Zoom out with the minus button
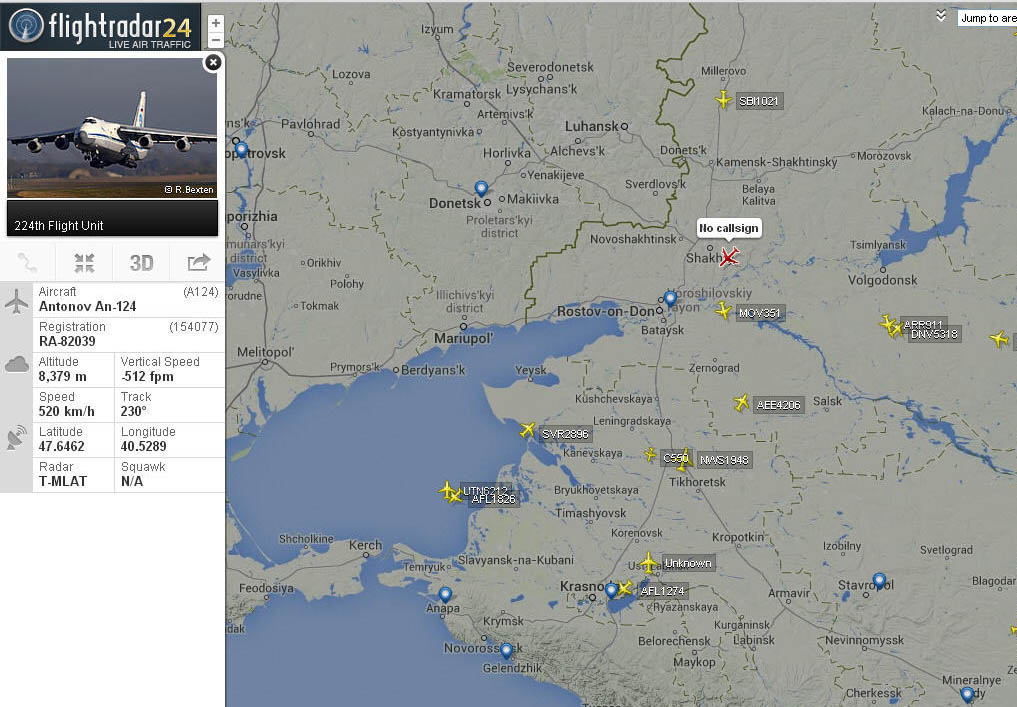 pyautogui.click(x=215, y=40)
